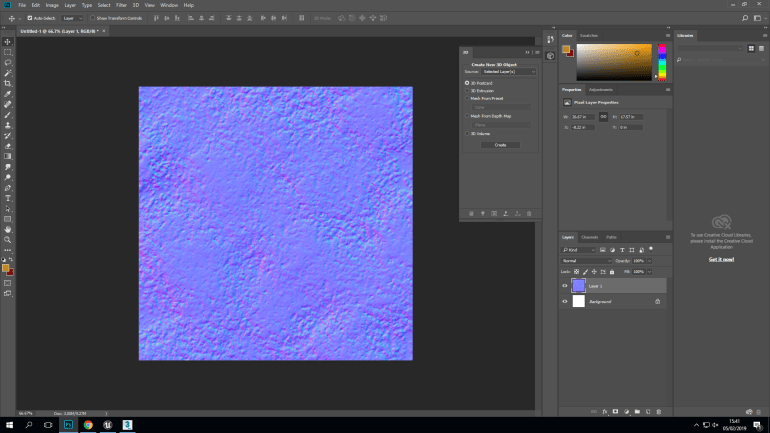Select the Magic Wand tool
Screen dimensions: 770x433
(x=7, y=73)
